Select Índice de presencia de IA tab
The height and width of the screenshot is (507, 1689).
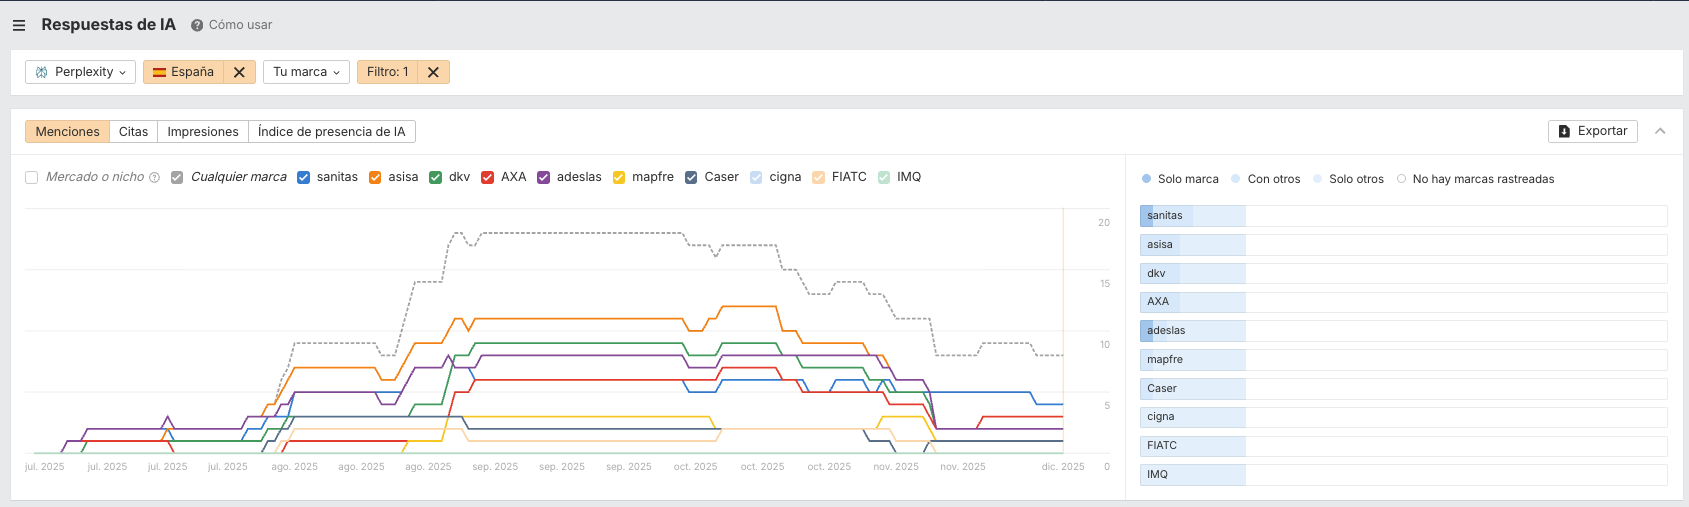click(331, 132)
